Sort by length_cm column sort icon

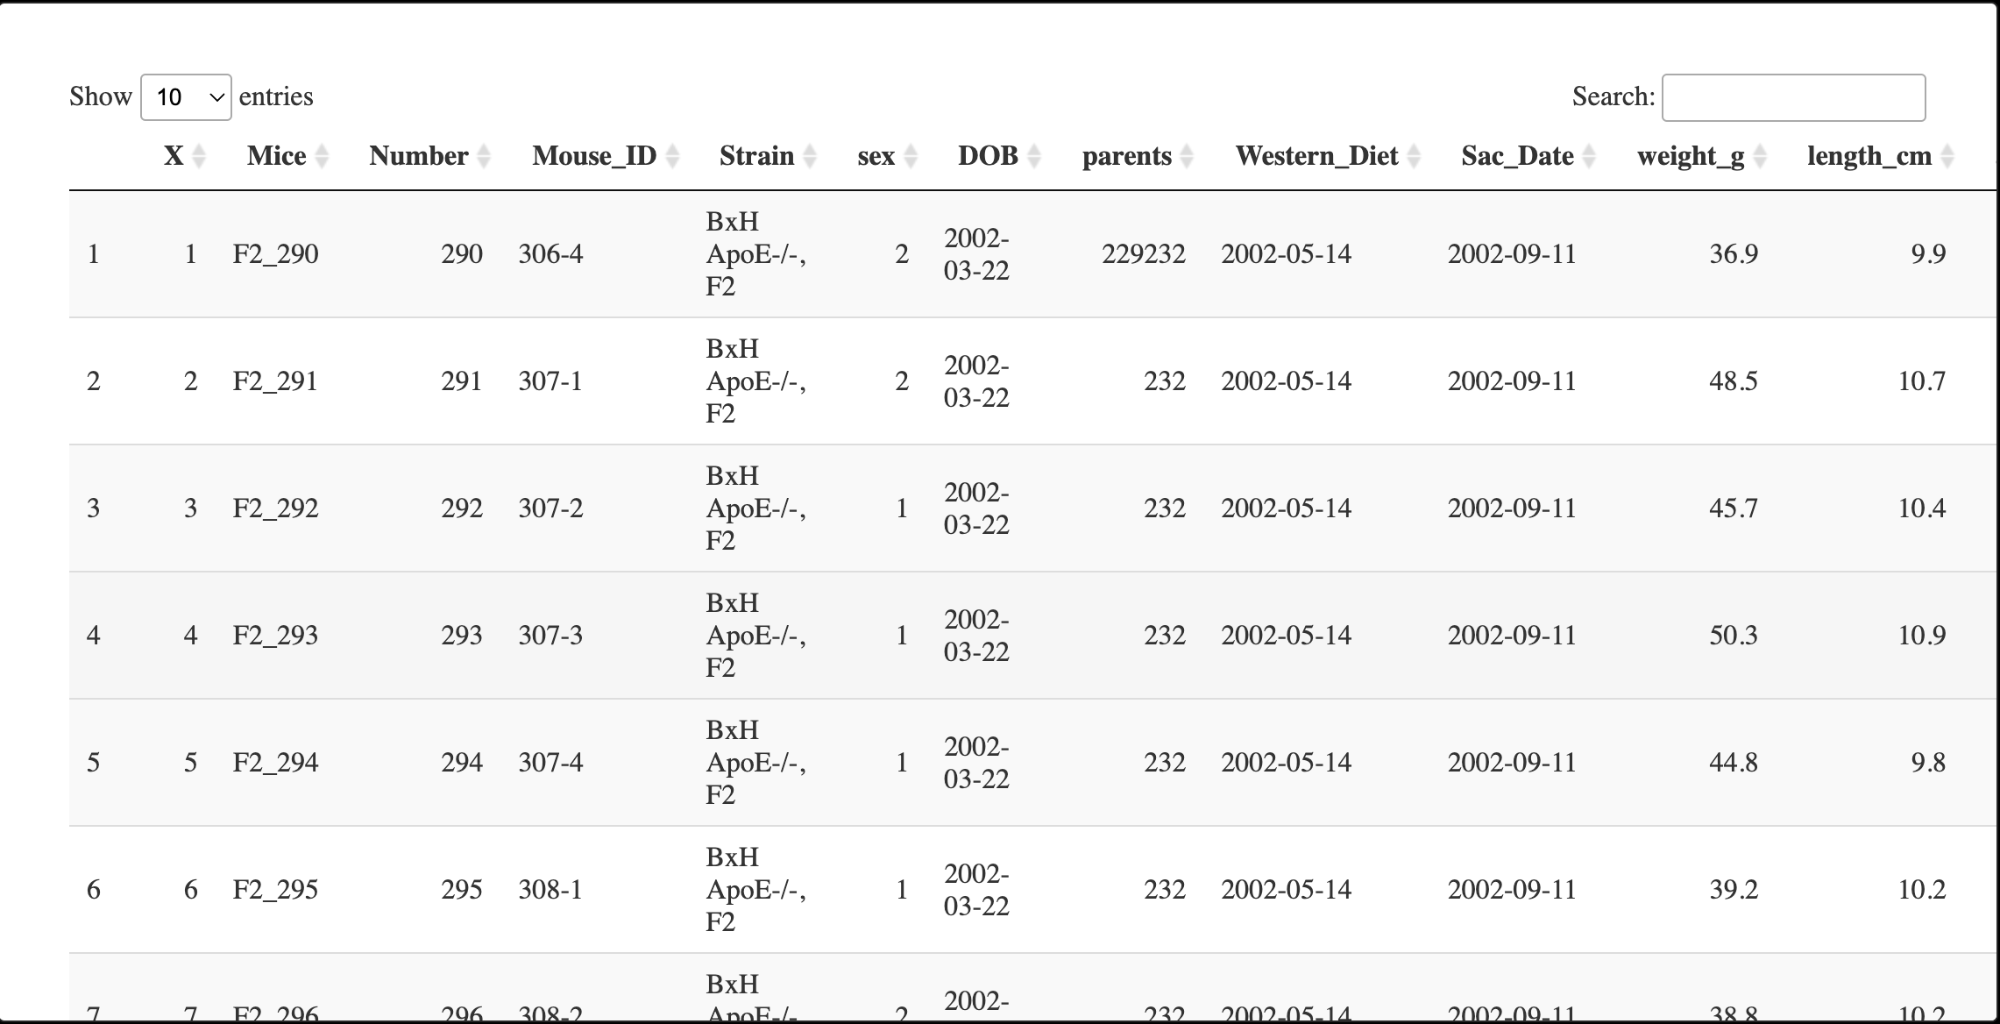point(1947,156)
